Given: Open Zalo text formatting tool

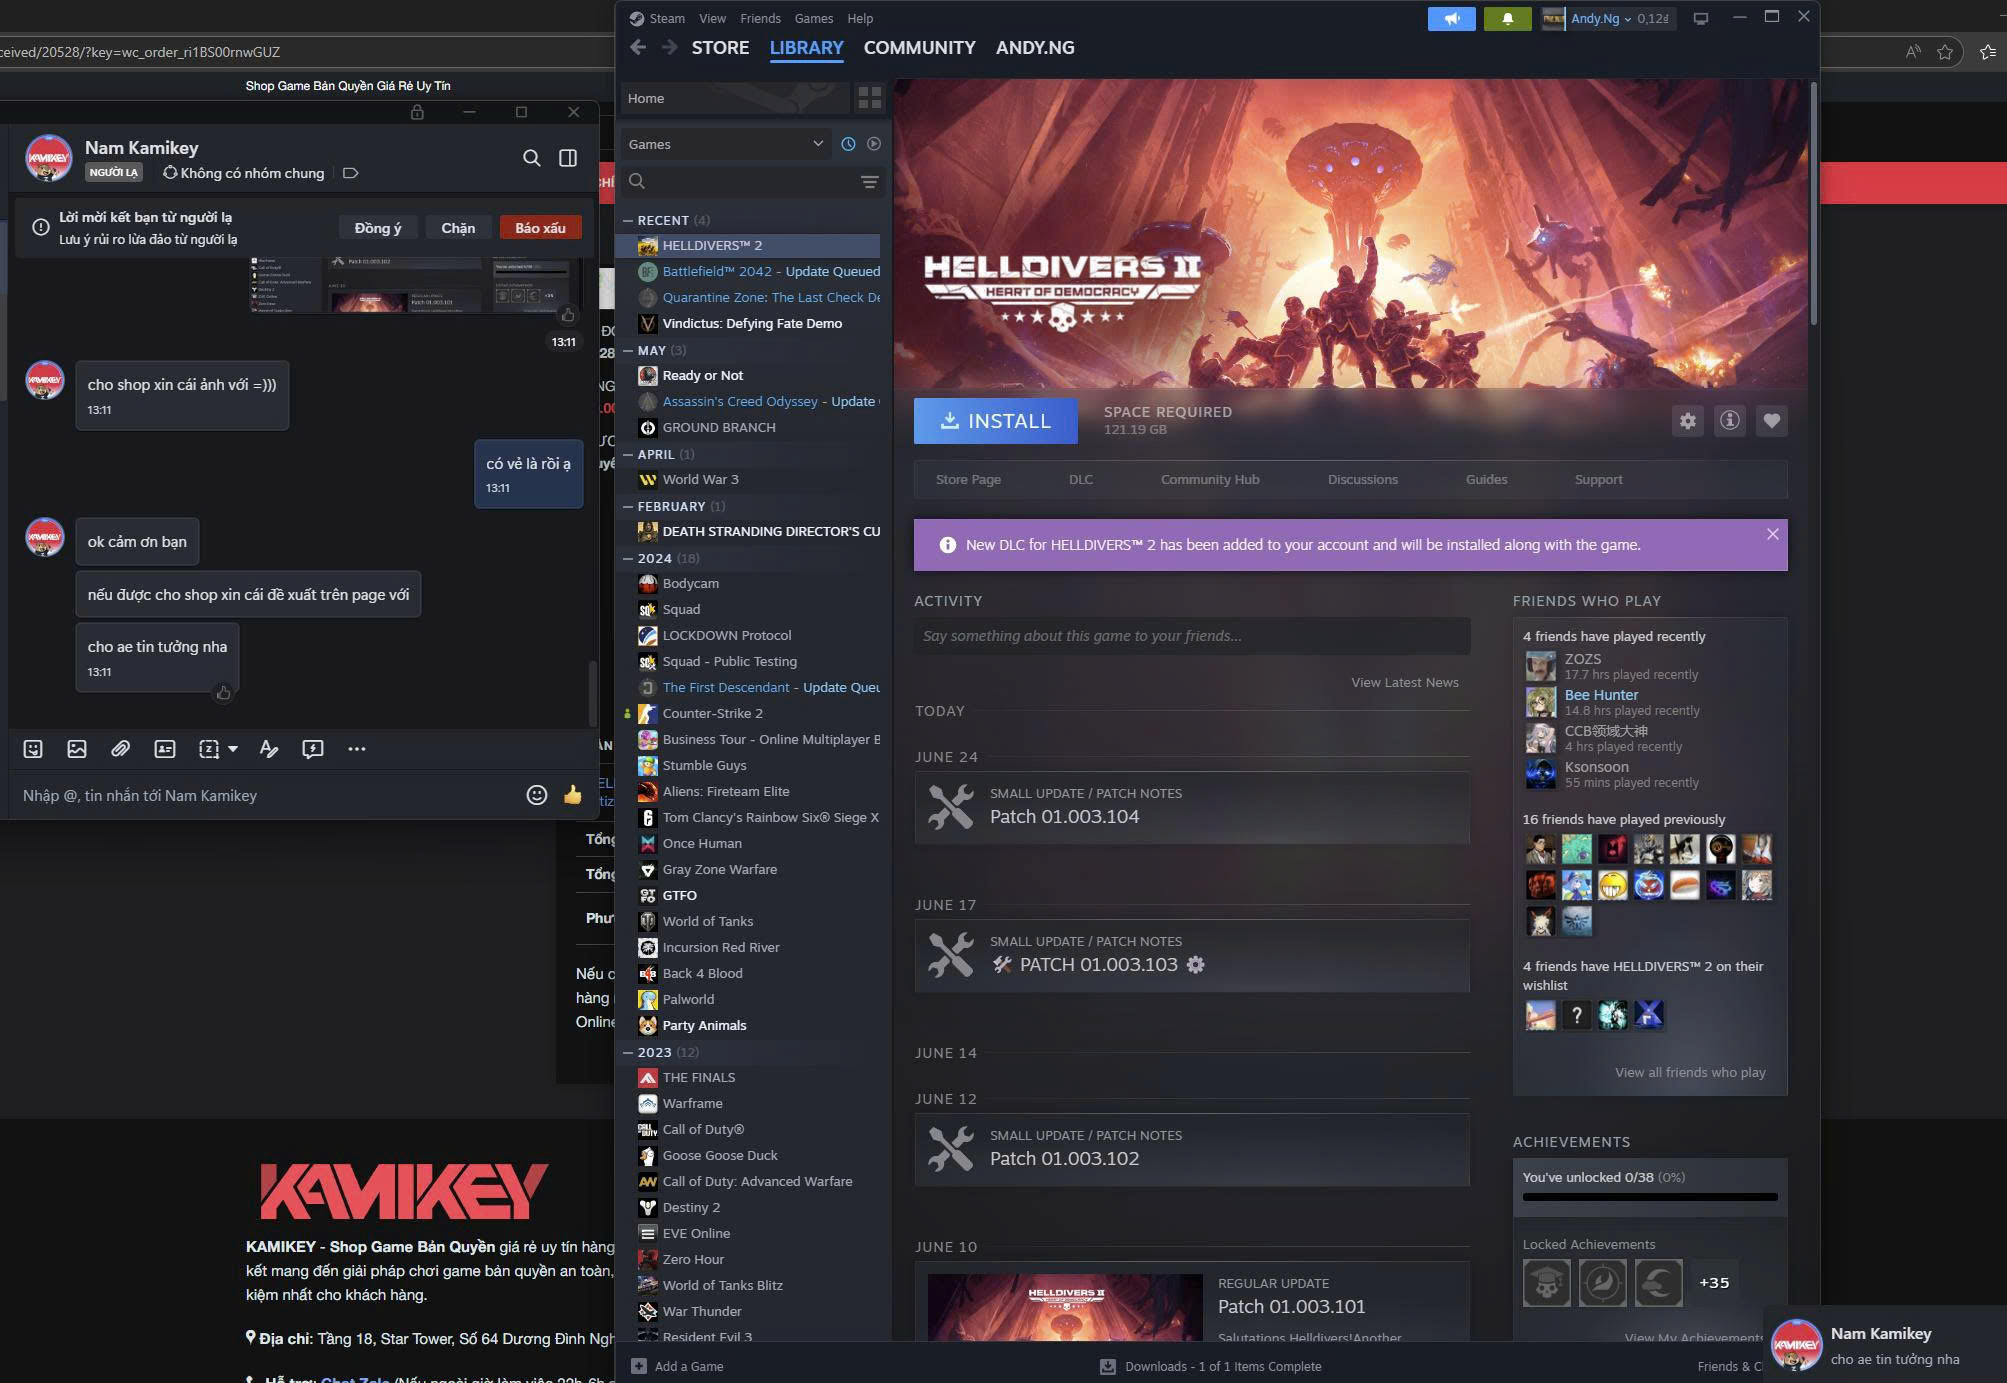Looking at the screenshot, I should tap(269, 749).
